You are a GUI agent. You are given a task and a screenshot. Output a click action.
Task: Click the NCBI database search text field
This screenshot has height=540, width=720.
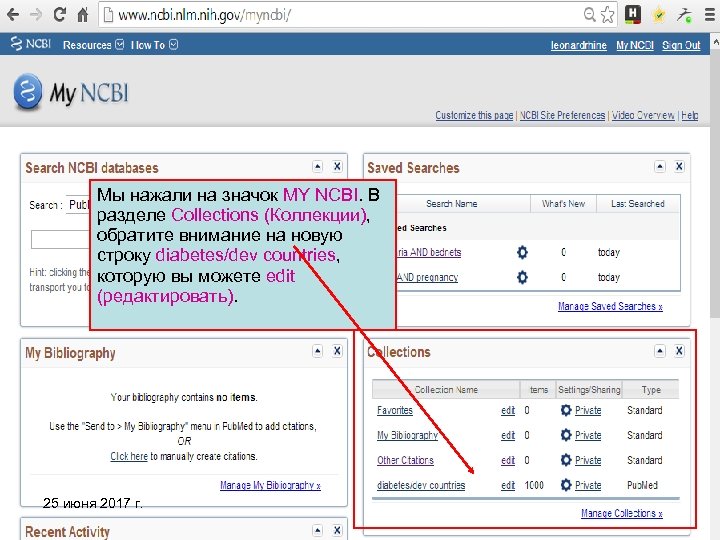click(x=61, y=239)
